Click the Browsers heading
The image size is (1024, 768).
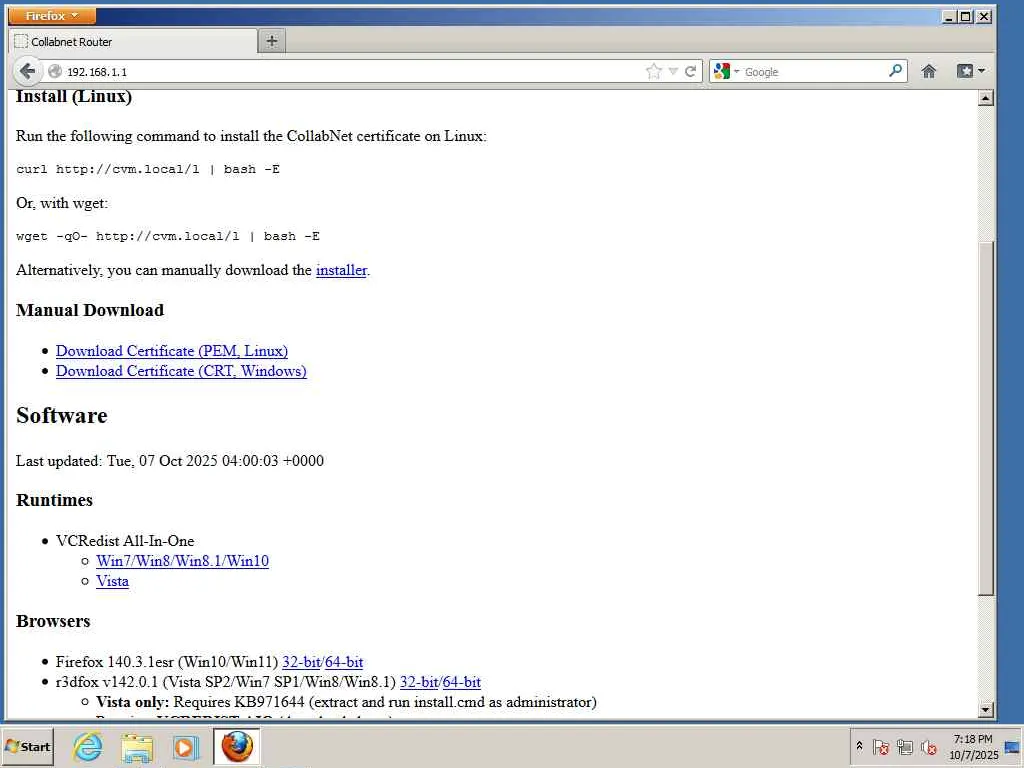(53, 621)
